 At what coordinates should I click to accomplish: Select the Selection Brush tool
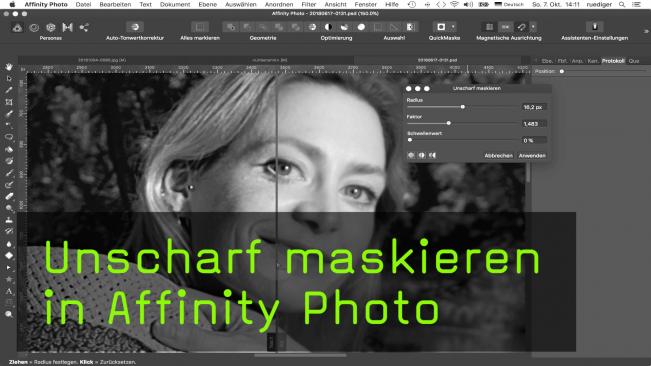tap(9, 114)
